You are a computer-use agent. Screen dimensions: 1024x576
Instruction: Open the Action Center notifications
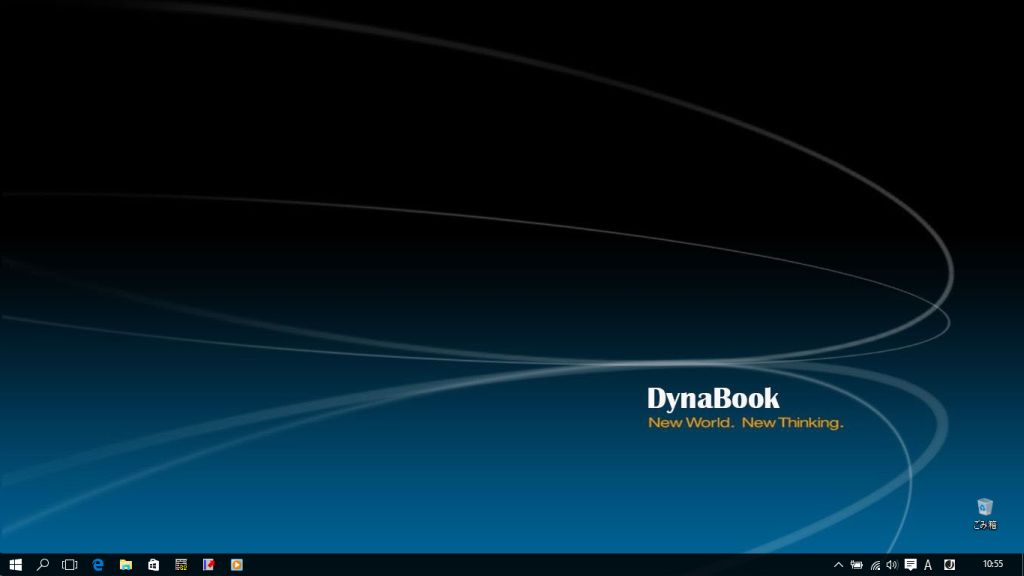pos(910,565)
